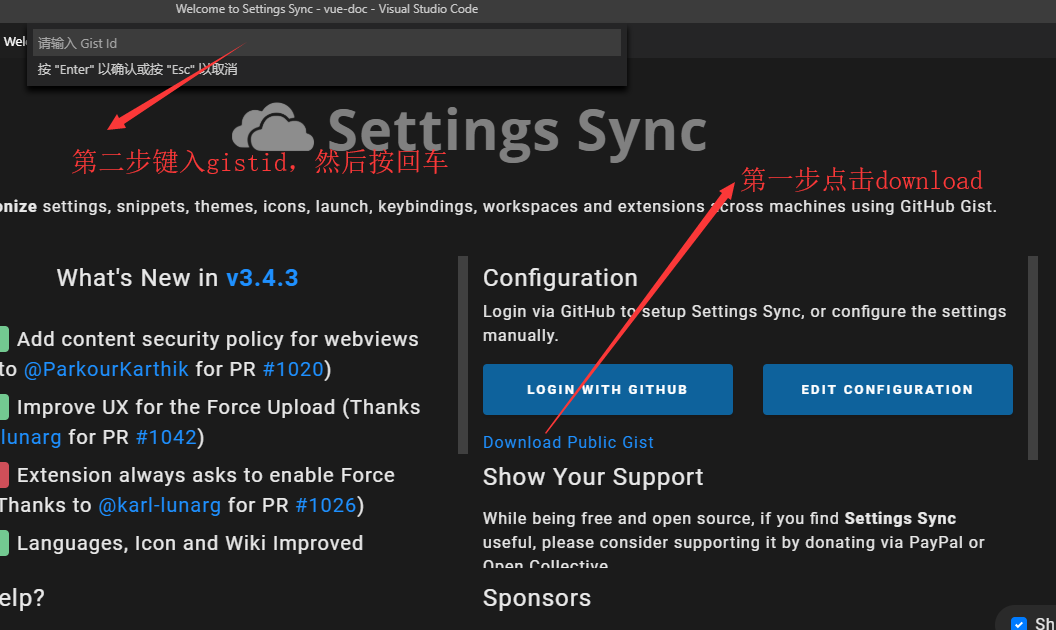Click the Settings Sync cloud logo
The height and width of the screenshot is (630, 1056).
click(x=273, y=128)
